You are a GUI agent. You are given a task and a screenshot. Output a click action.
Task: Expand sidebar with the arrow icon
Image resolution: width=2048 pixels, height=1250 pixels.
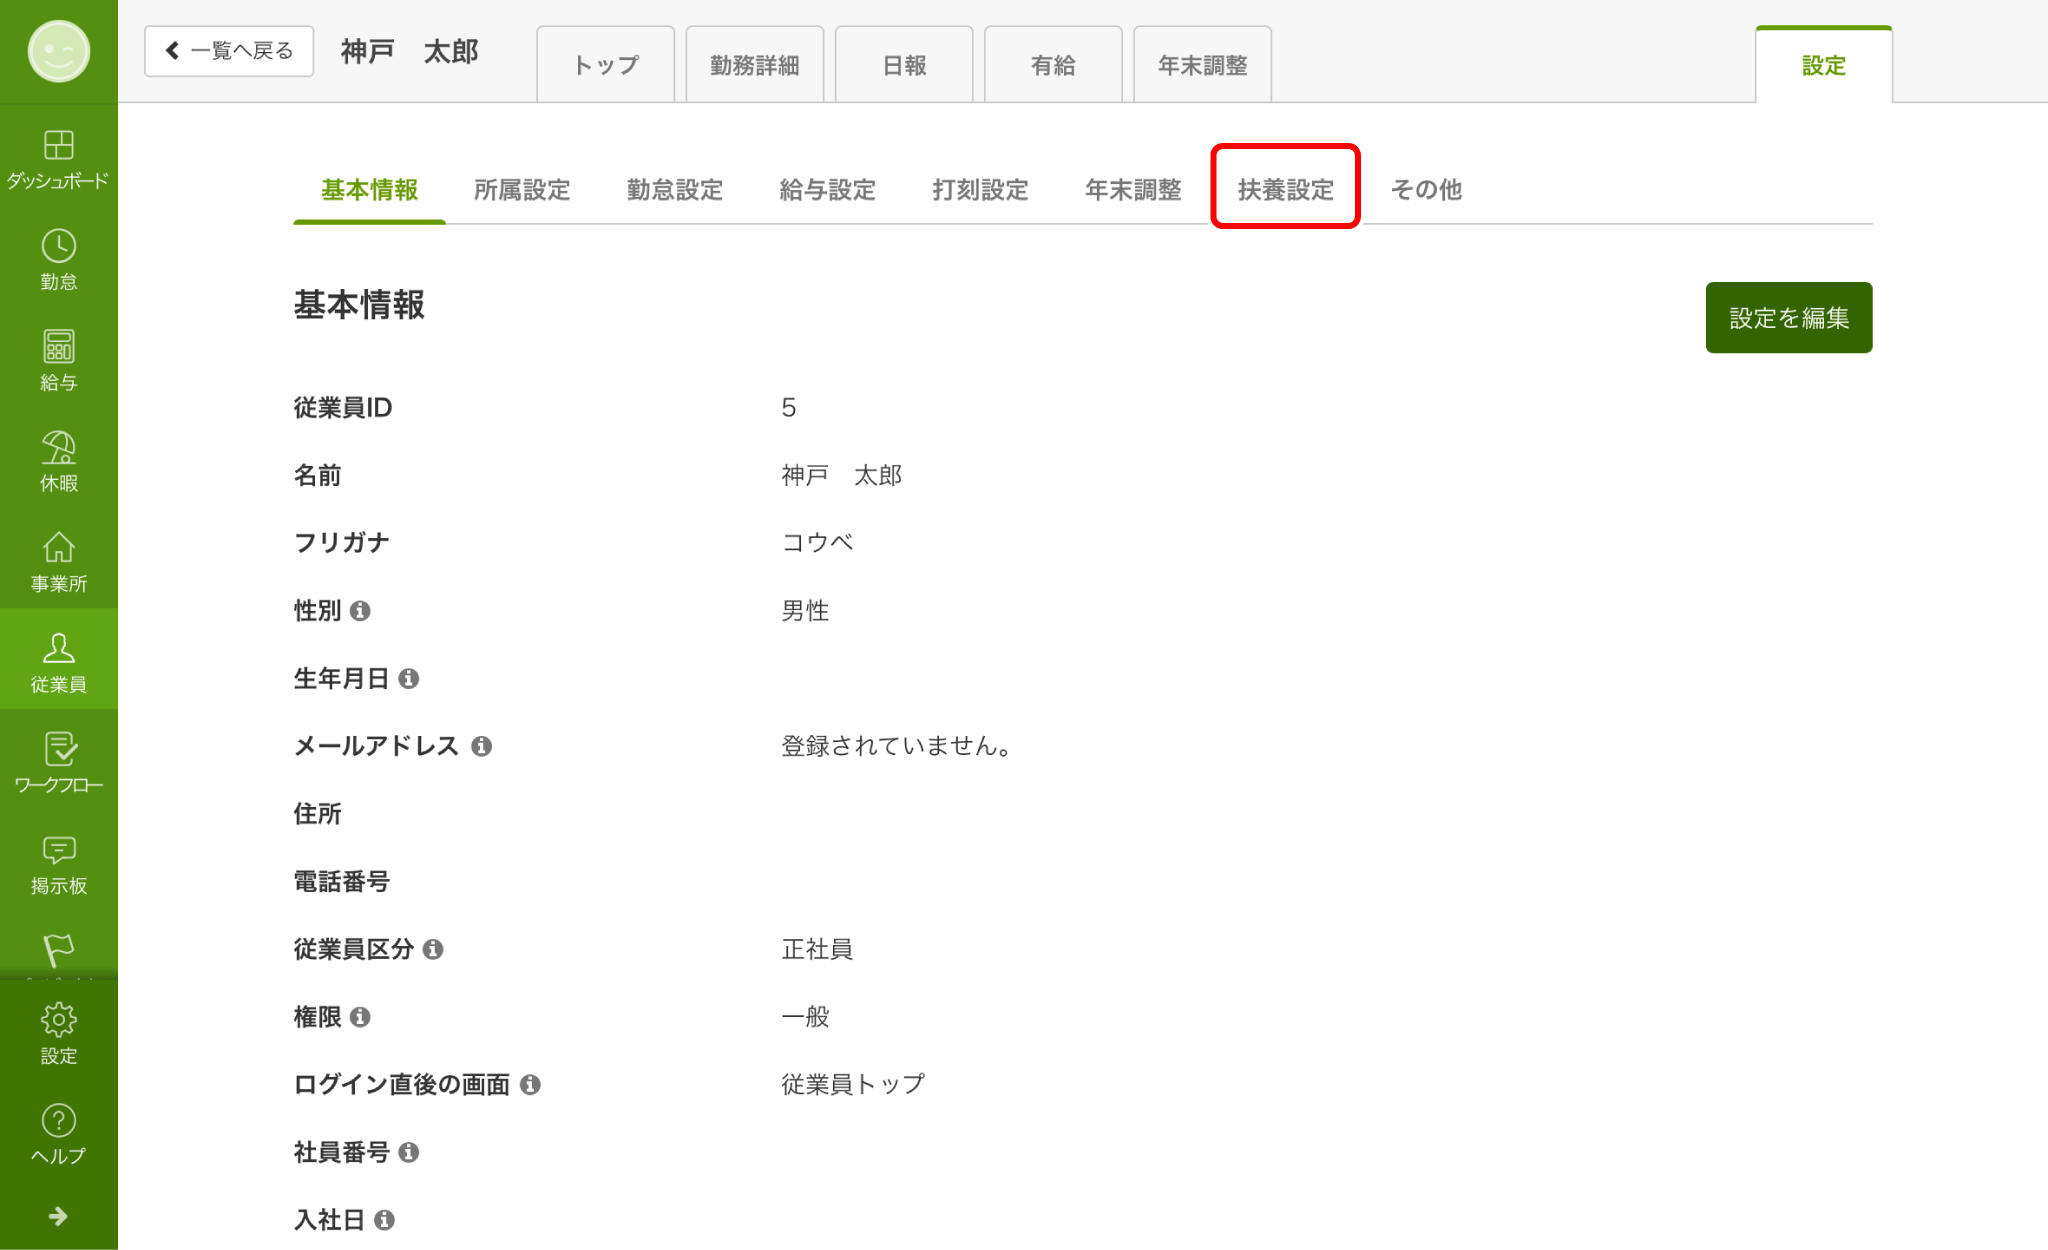tap(58, 1216)
